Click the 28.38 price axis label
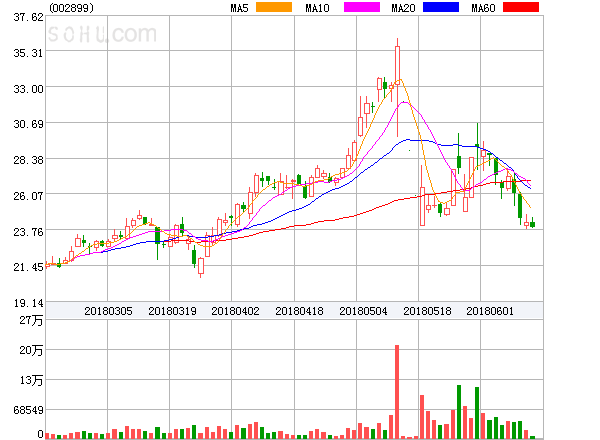The width and height of the screenshot is (600, 440). click(x=28, y=160)
